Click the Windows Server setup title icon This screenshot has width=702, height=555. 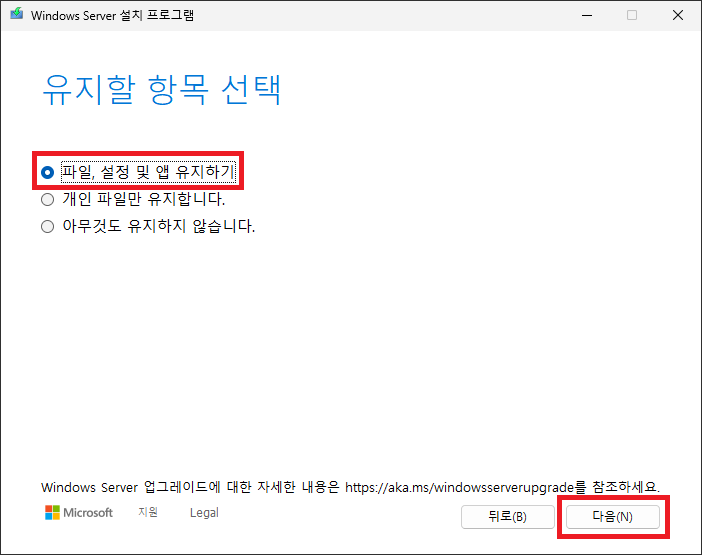17,14
